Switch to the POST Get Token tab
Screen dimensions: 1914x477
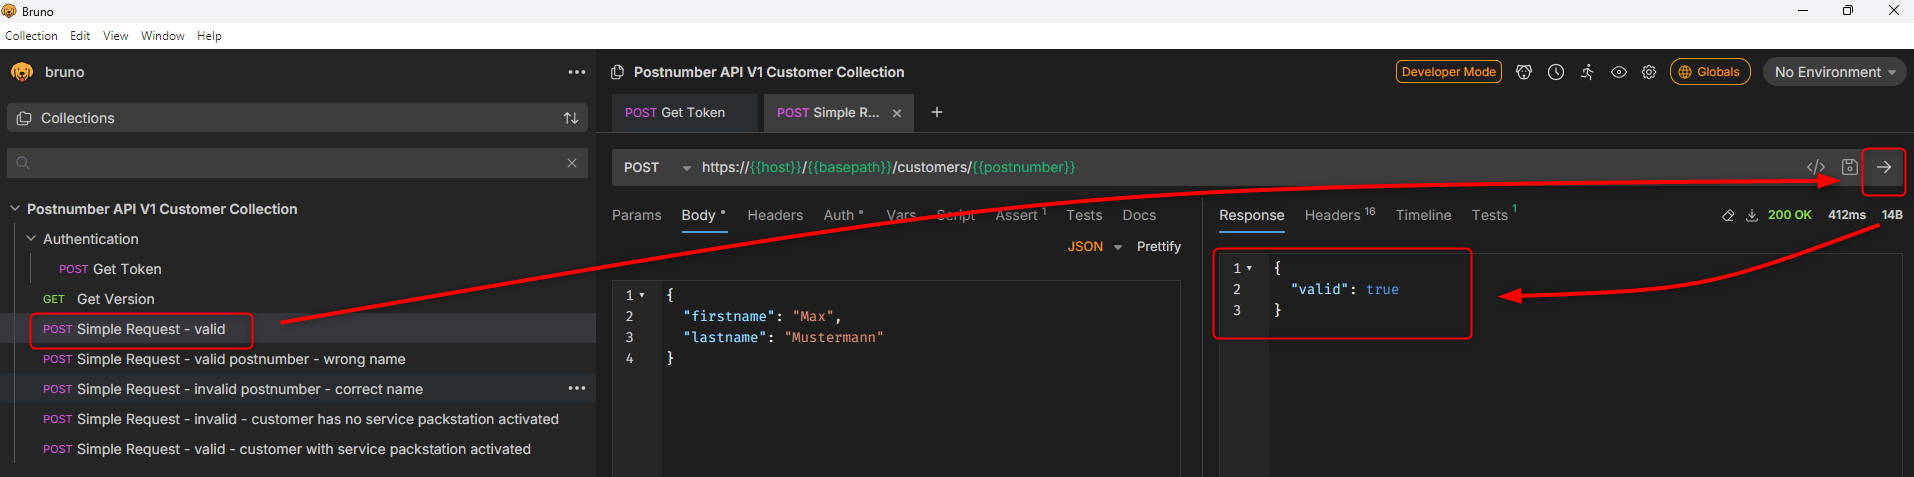pos(685,112)
